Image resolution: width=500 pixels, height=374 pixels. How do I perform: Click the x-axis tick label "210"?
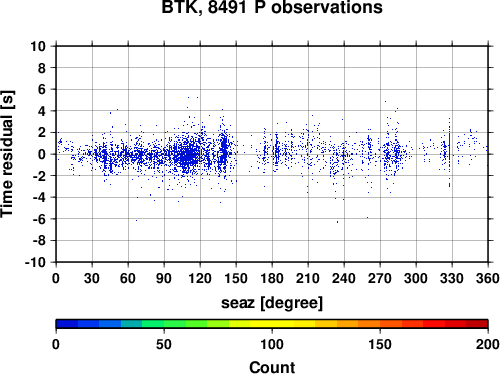(x=308, y=278)
